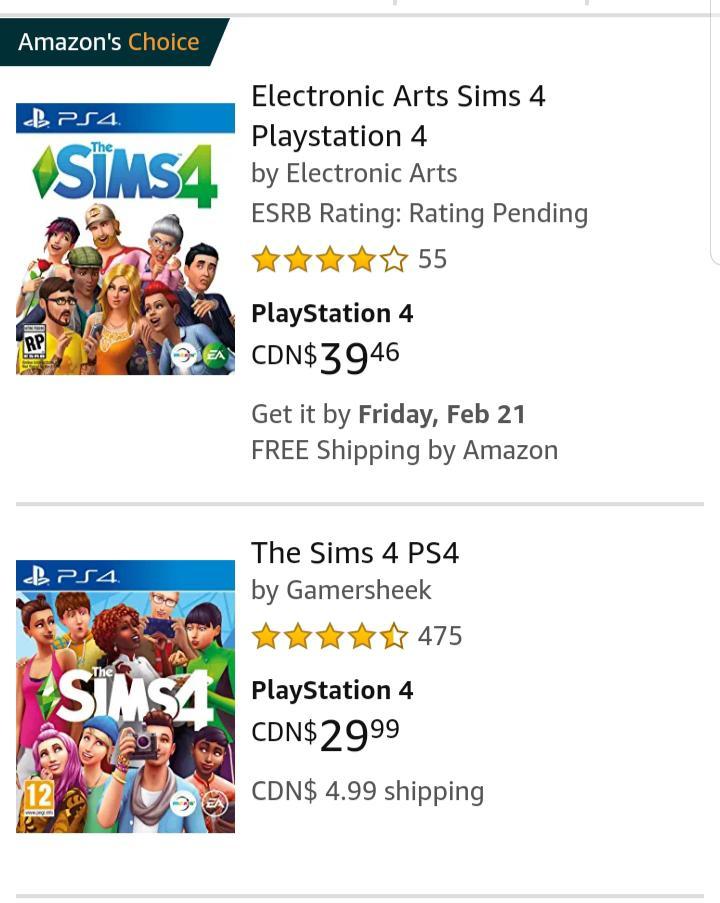Tap 'PlayStation 4' label above CDN$29.99
This screenshot has height=903, width=720.
click(332, 690)
